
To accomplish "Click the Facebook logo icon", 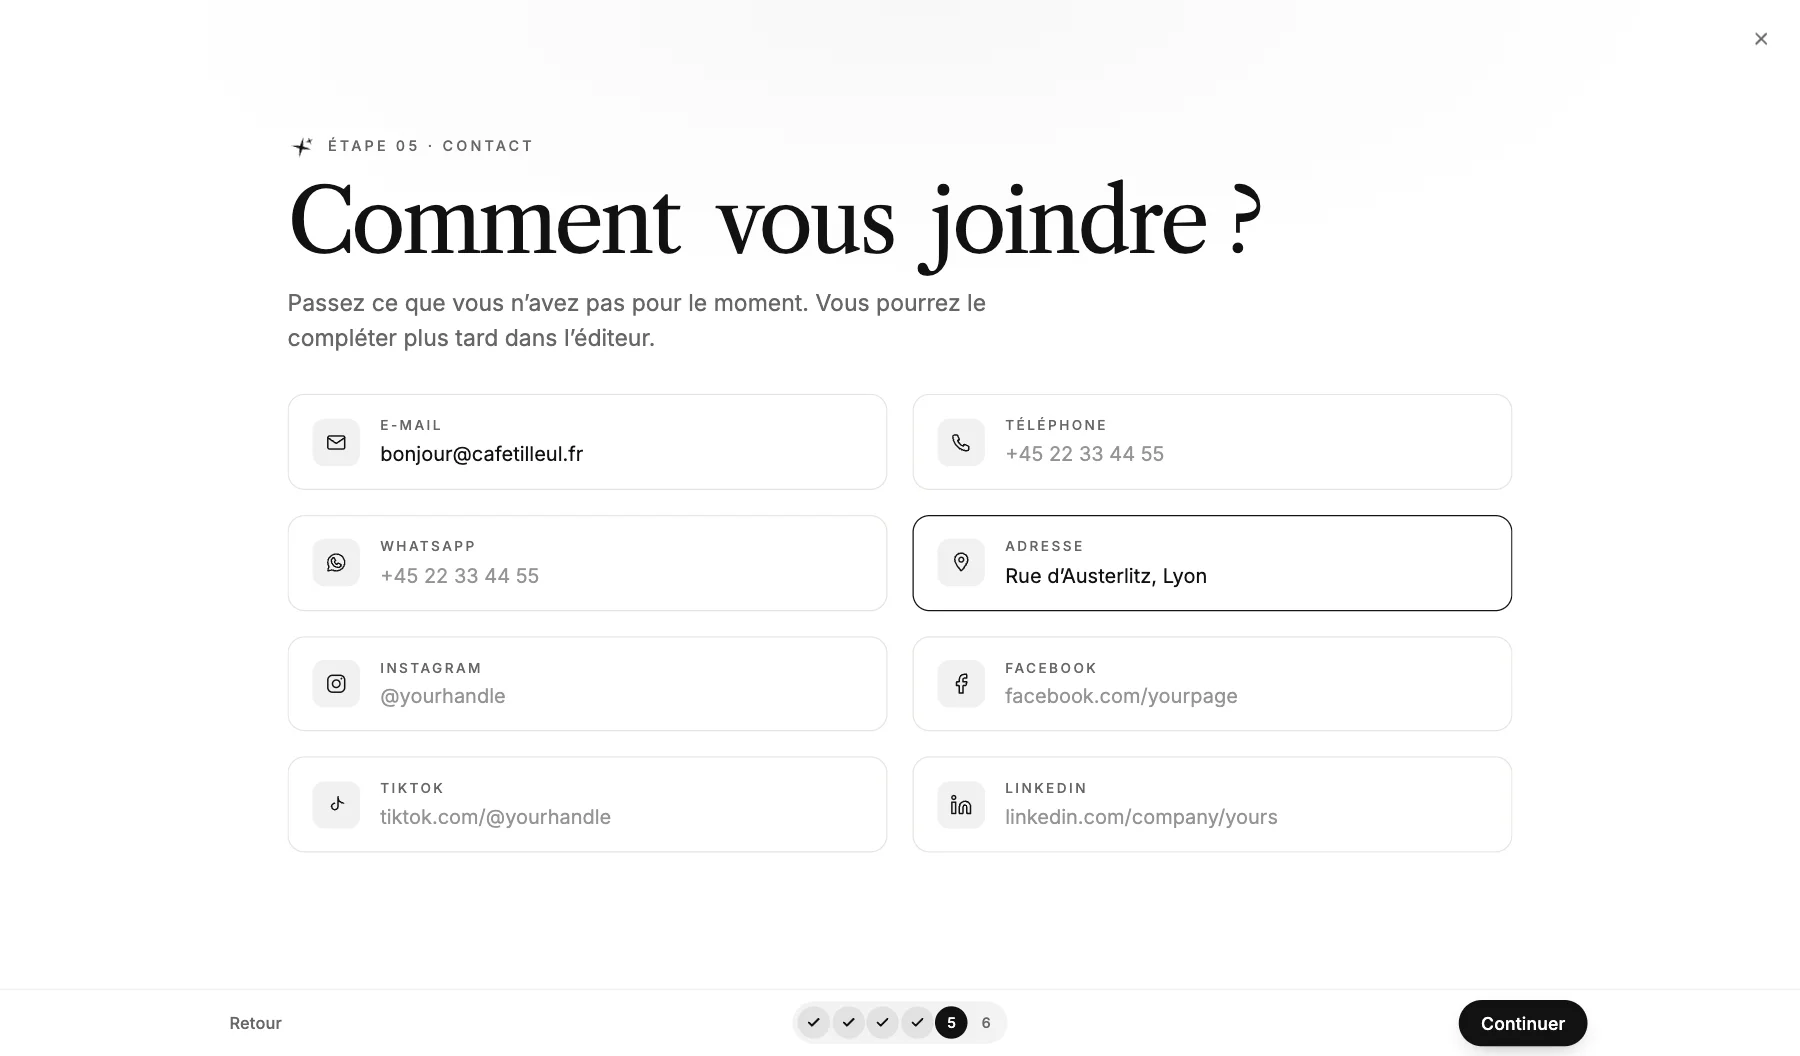I will coord(961,684).
